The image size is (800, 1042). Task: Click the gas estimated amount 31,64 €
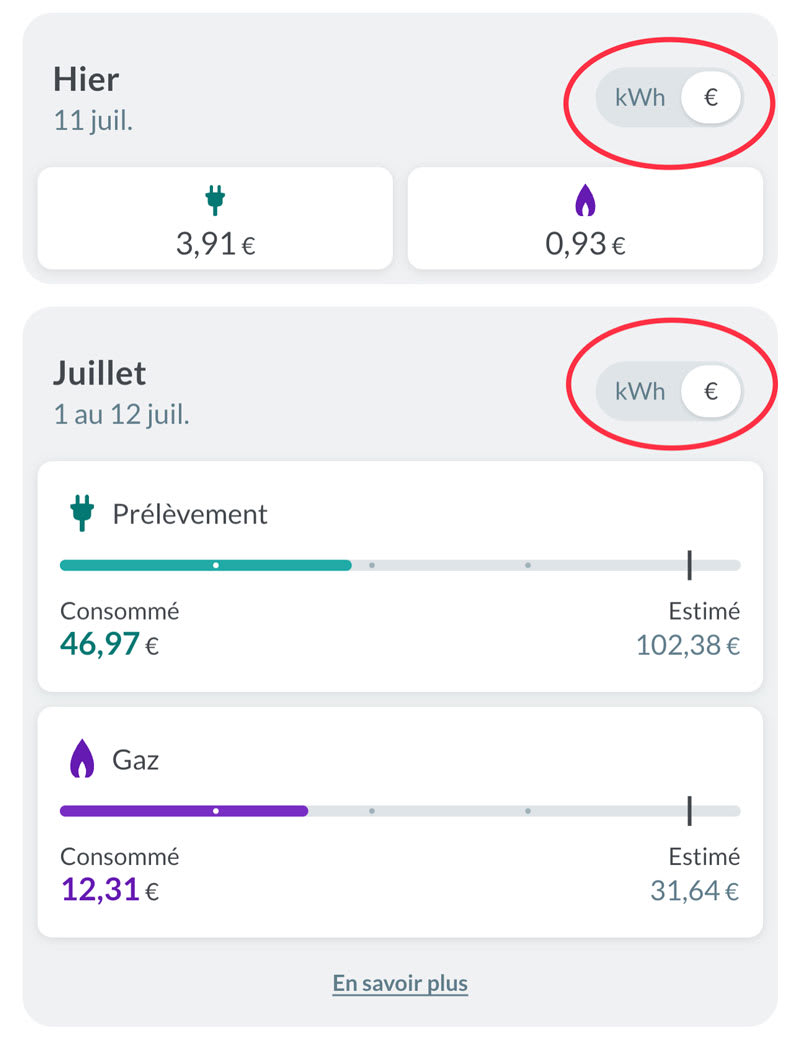693,890
